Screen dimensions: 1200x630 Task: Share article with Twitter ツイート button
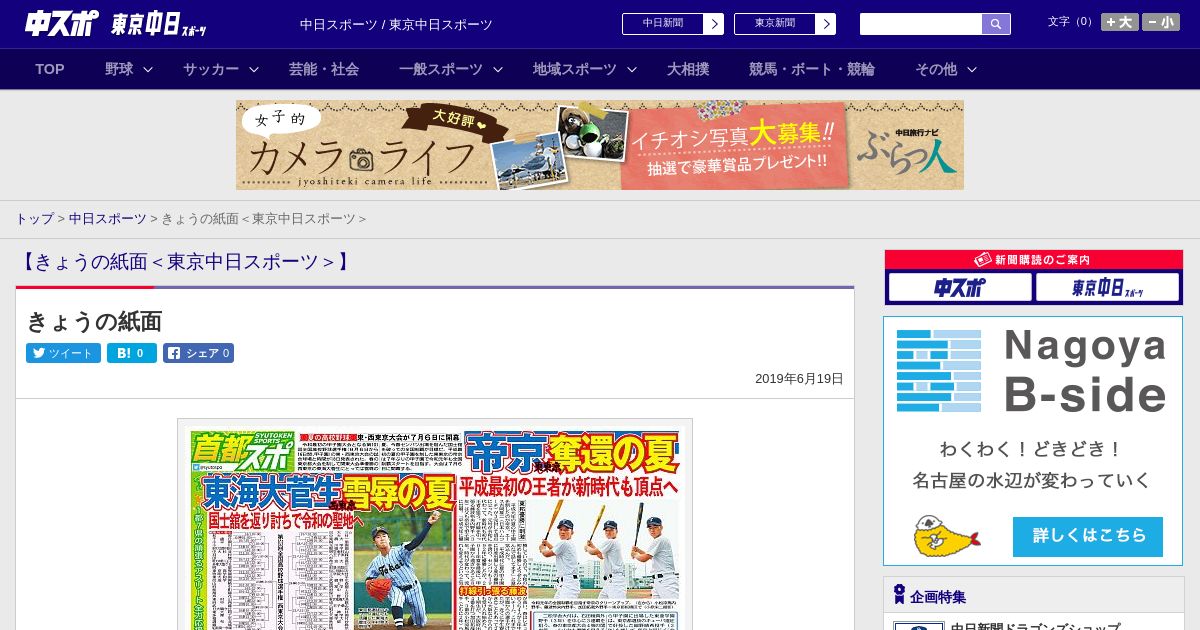coord(63,353)
